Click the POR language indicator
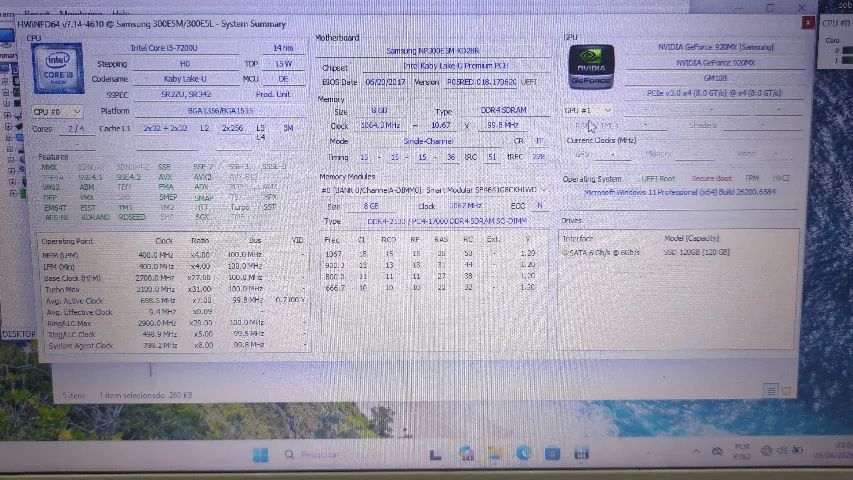The height and width of the screenshot is (480, 853). [x=742, y=451]
